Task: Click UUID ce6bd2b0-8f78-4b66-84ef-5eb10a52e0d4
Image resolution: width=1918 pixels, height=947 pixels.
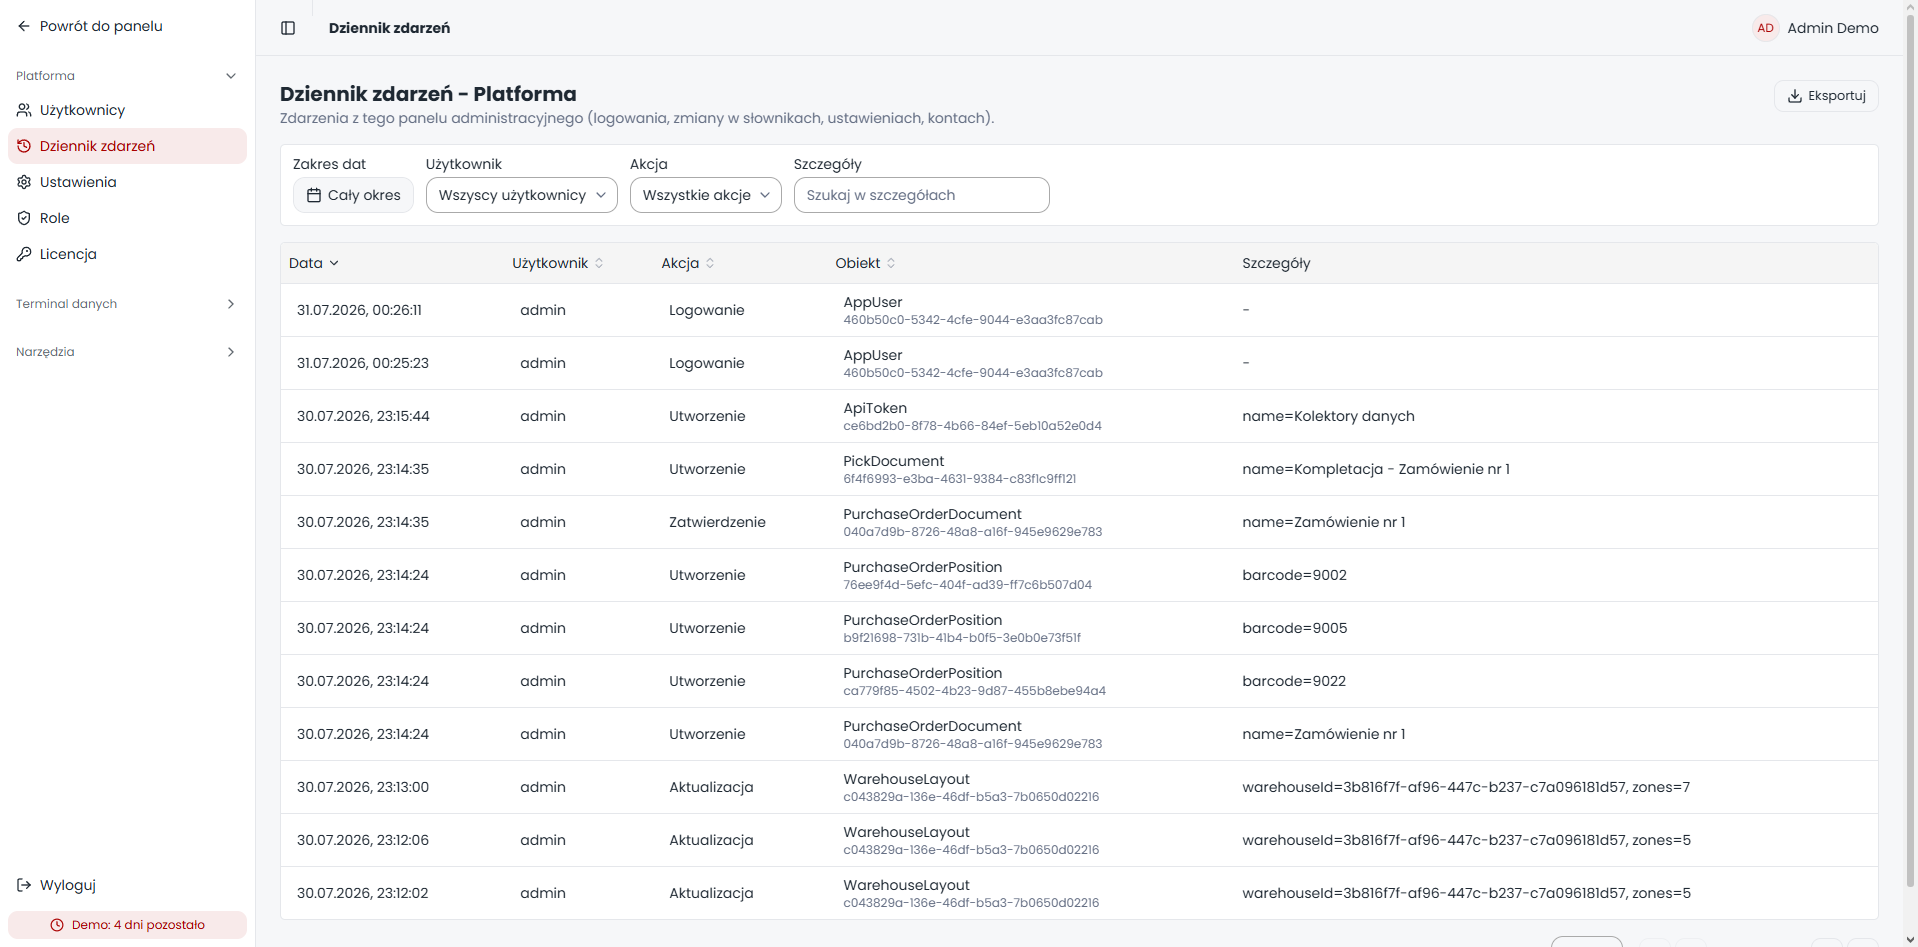Action: pos(972,426)
